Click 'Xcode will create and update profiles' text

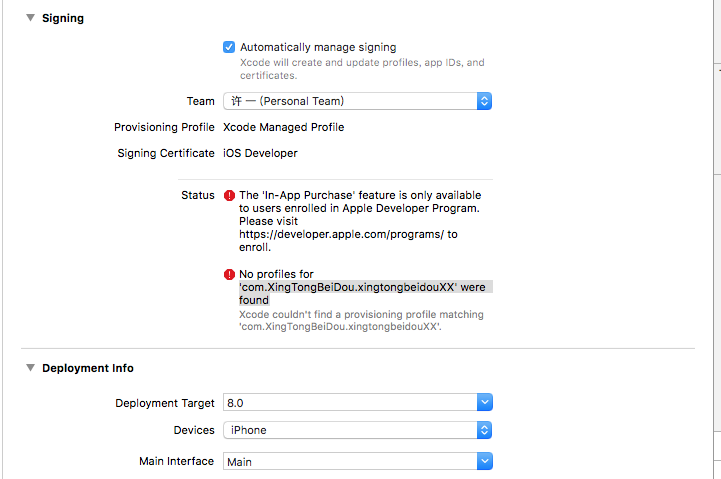(362, 69)
